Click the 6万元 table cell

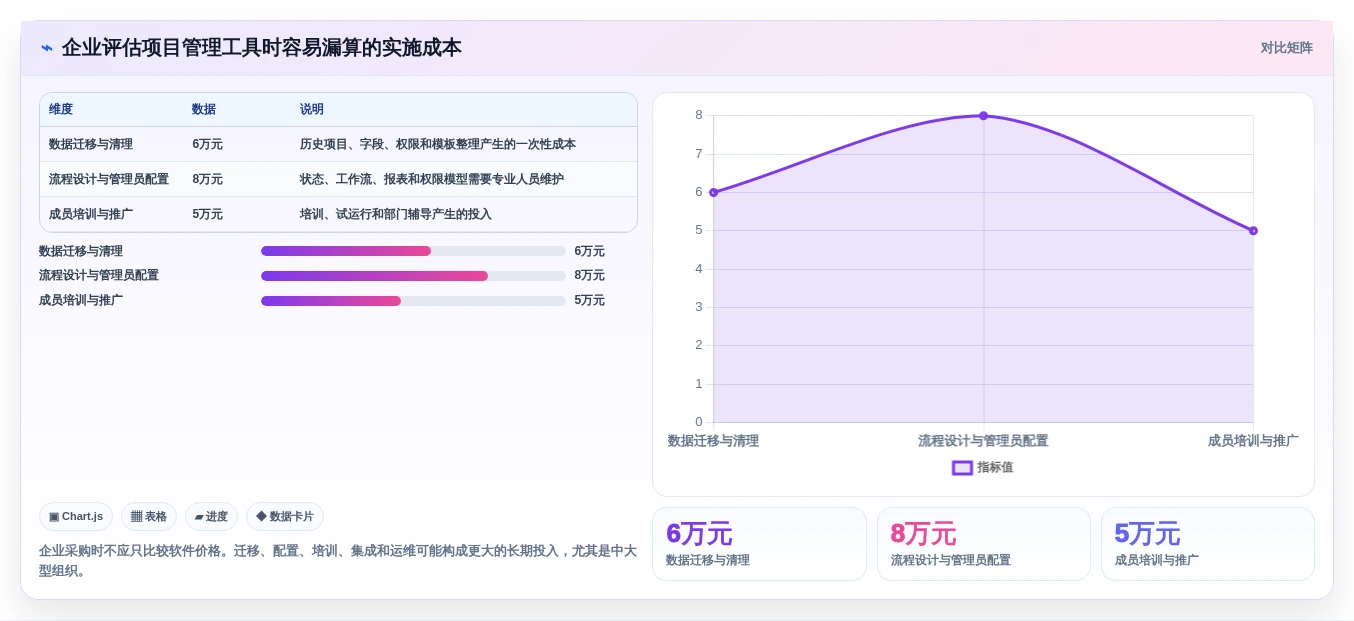coord(208,144)
